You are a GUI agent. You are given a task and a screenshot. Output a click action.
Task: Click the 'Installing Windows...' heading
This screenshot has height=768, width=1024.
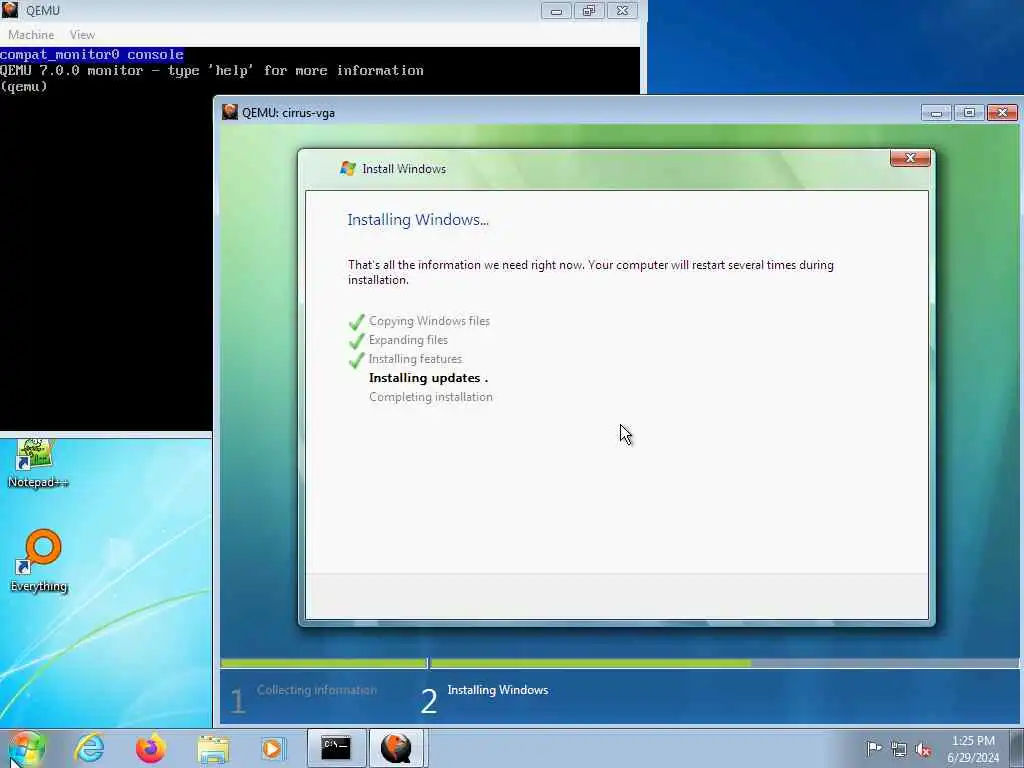point(418,219)
